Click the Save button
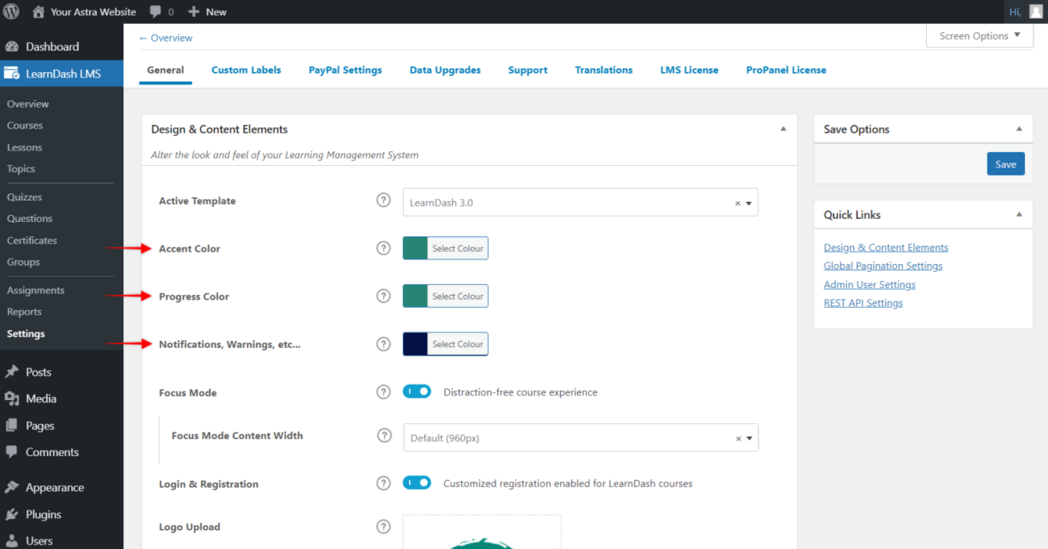Screen dimensions: 1048x549 pos(1005,164)
